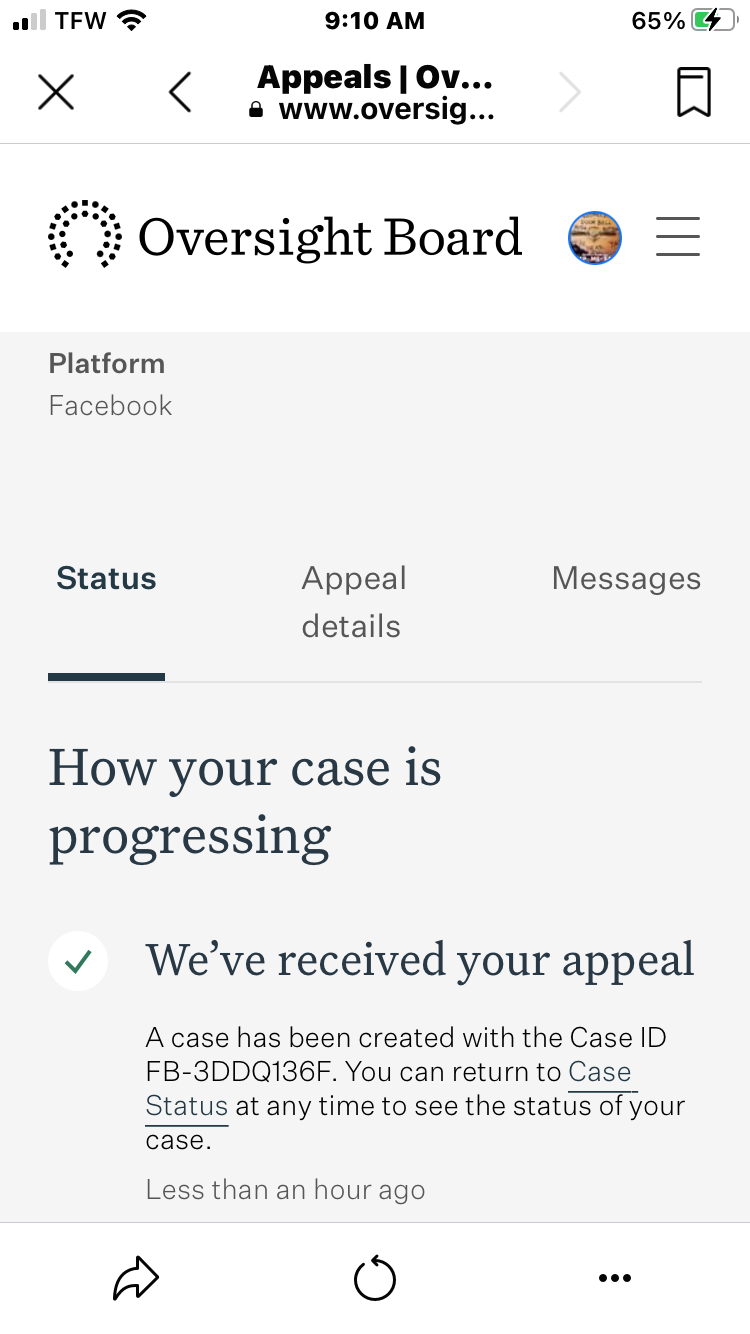Viewport: 750px width, 1334px height.
Task: Select the Status tab
Action: tap(106, 579)
